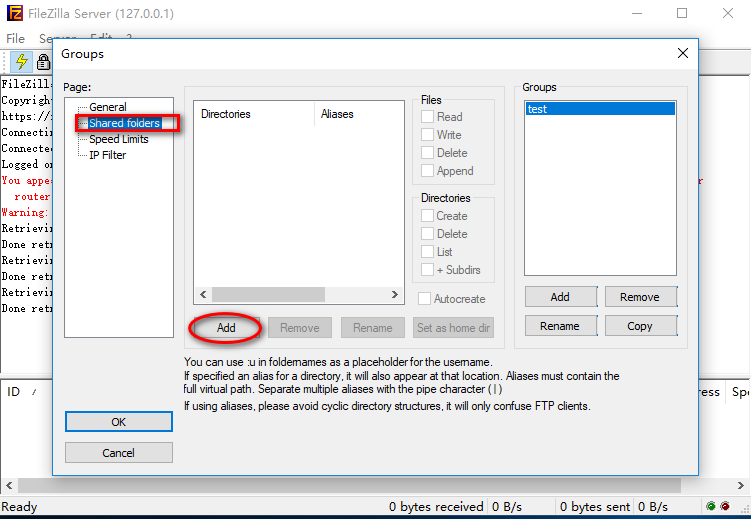Click the main window bottom horizontal scrollbar thumb

coord(350,485)
